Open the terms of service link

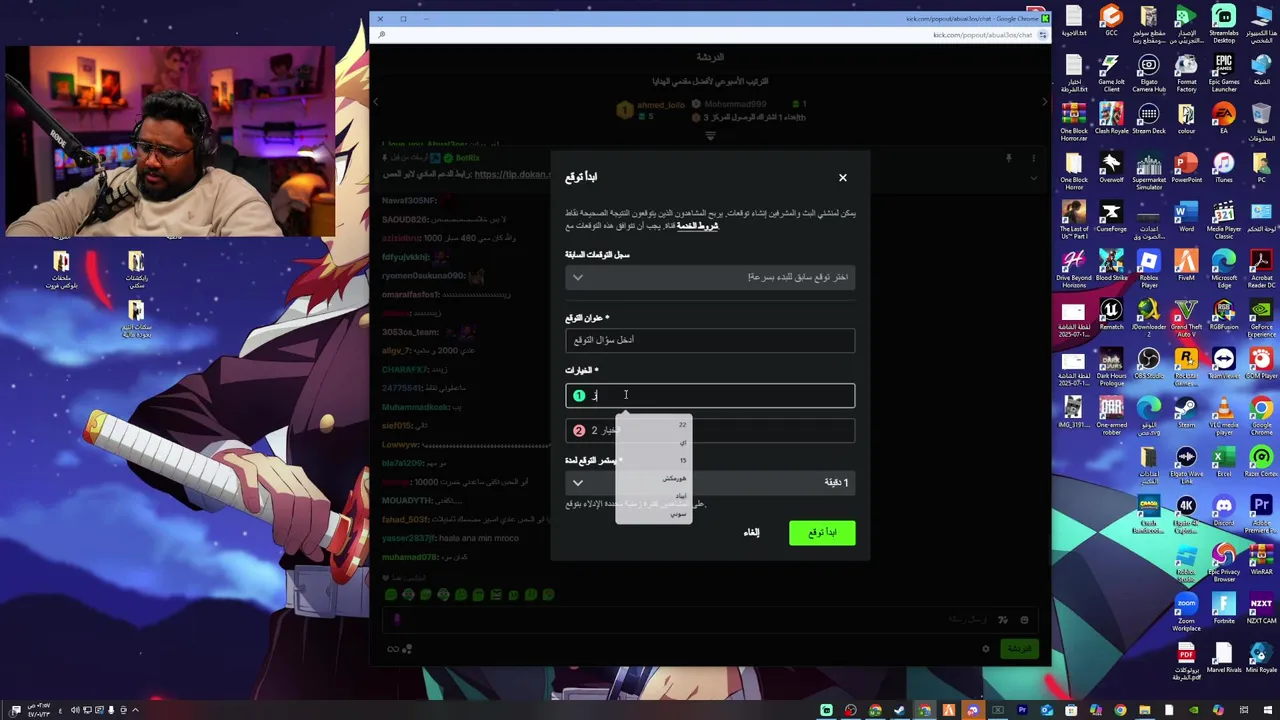click(697, 226)
